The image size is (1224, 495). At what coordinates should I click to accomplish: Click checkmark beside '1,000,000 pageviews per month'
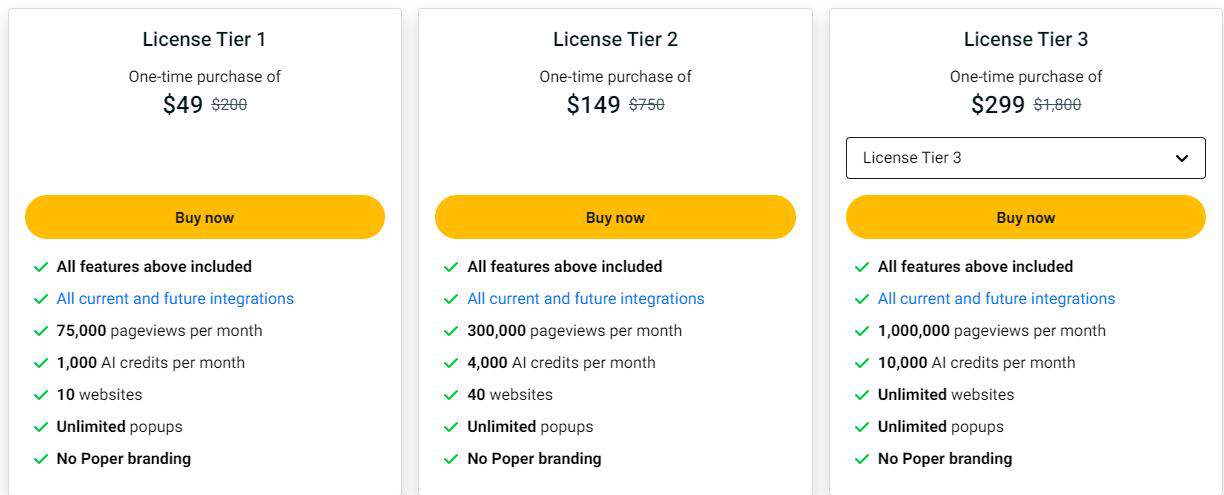point(862,331)
